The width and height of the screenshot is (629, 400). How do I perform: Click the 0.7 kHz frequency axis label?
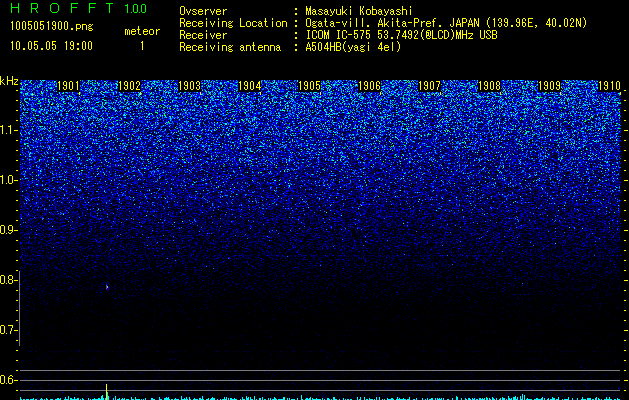pyautogui.click(x=8, y=330)
